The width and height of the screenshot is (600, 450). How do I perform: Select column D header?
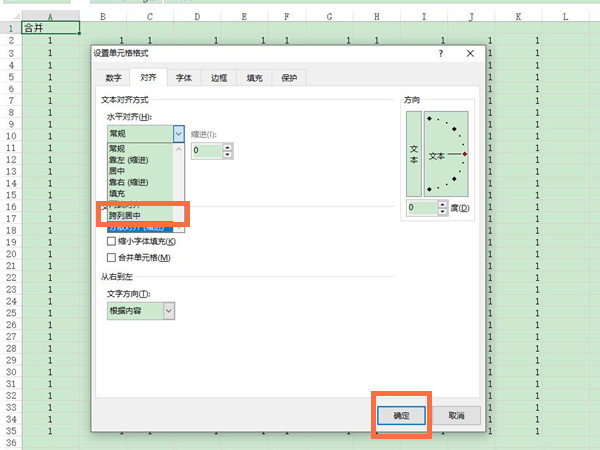pos(197,16)
